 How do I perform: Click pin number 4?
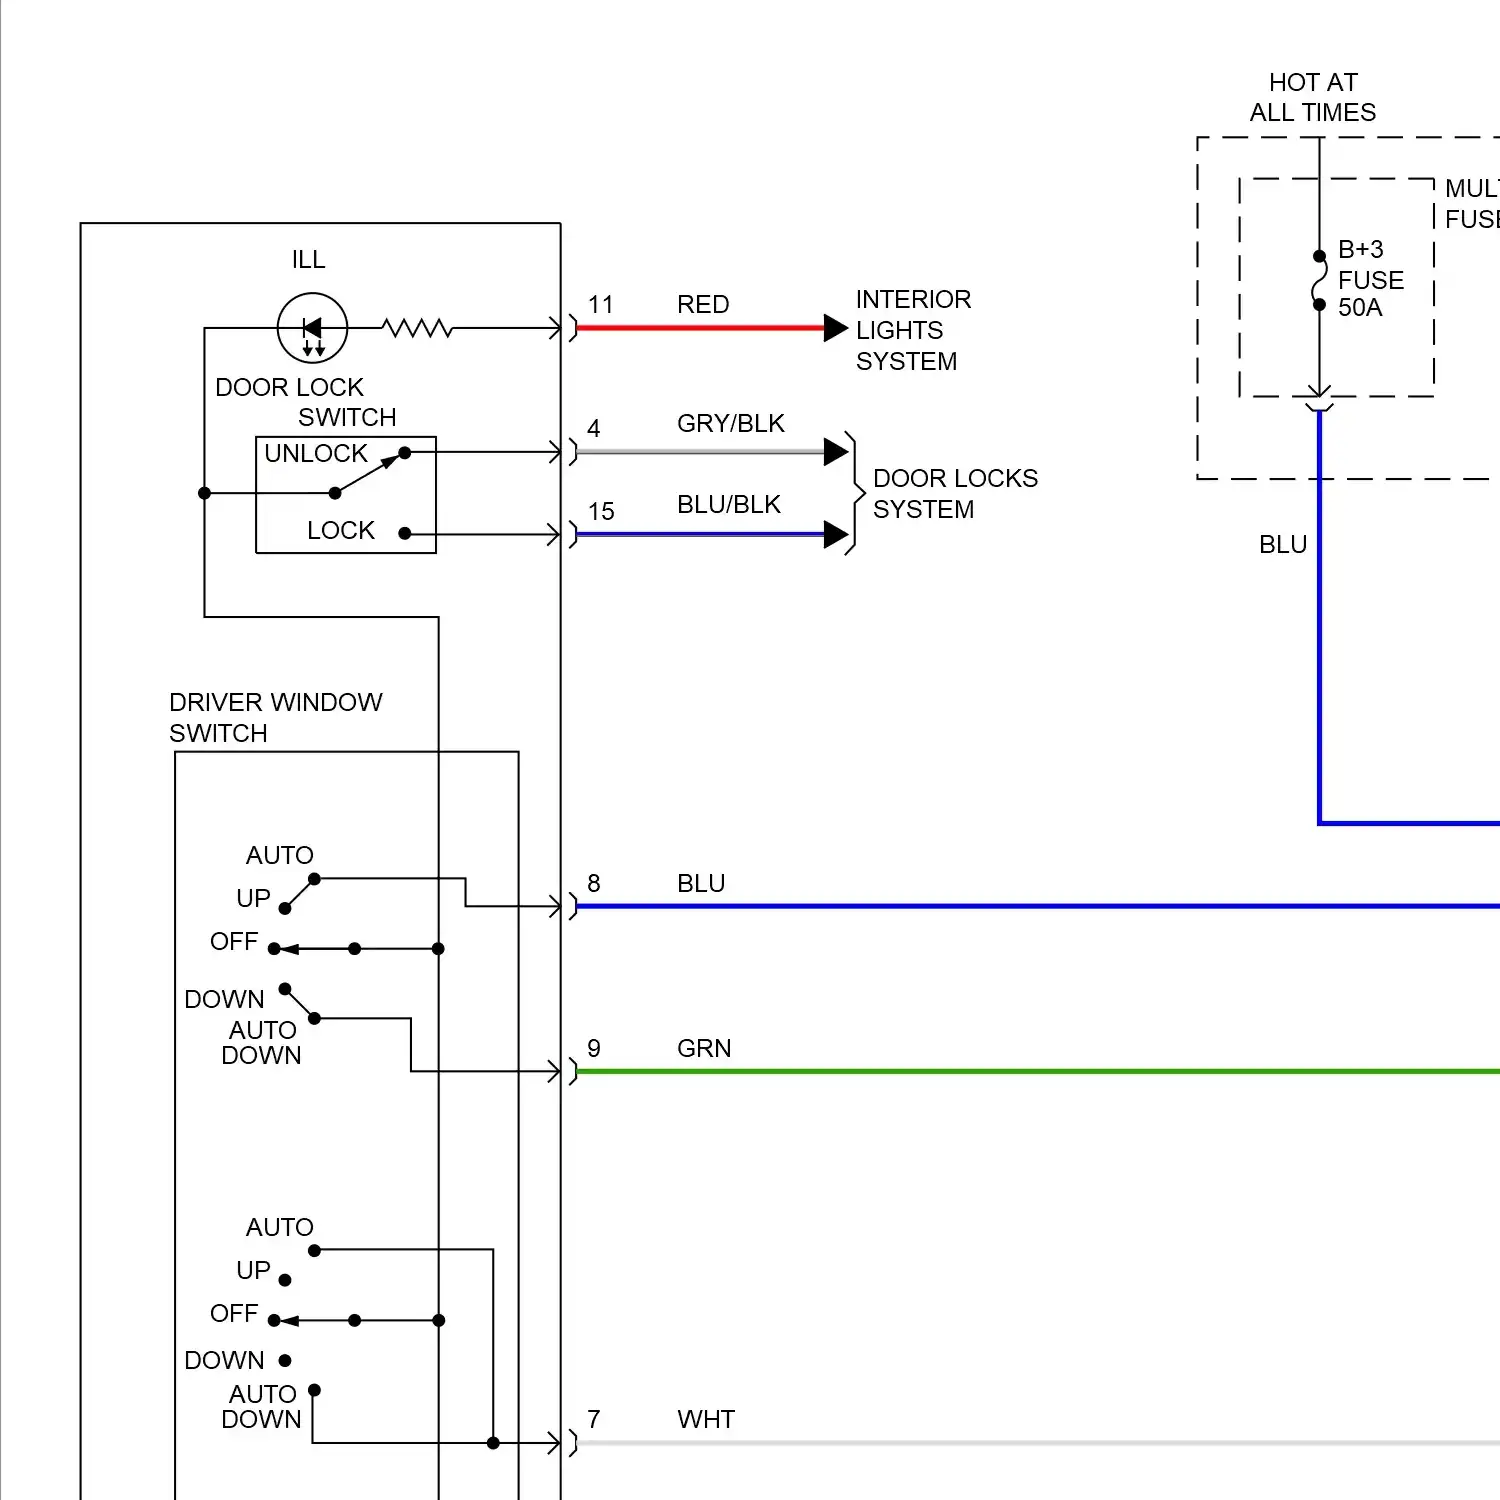click(x=594, y=429)
